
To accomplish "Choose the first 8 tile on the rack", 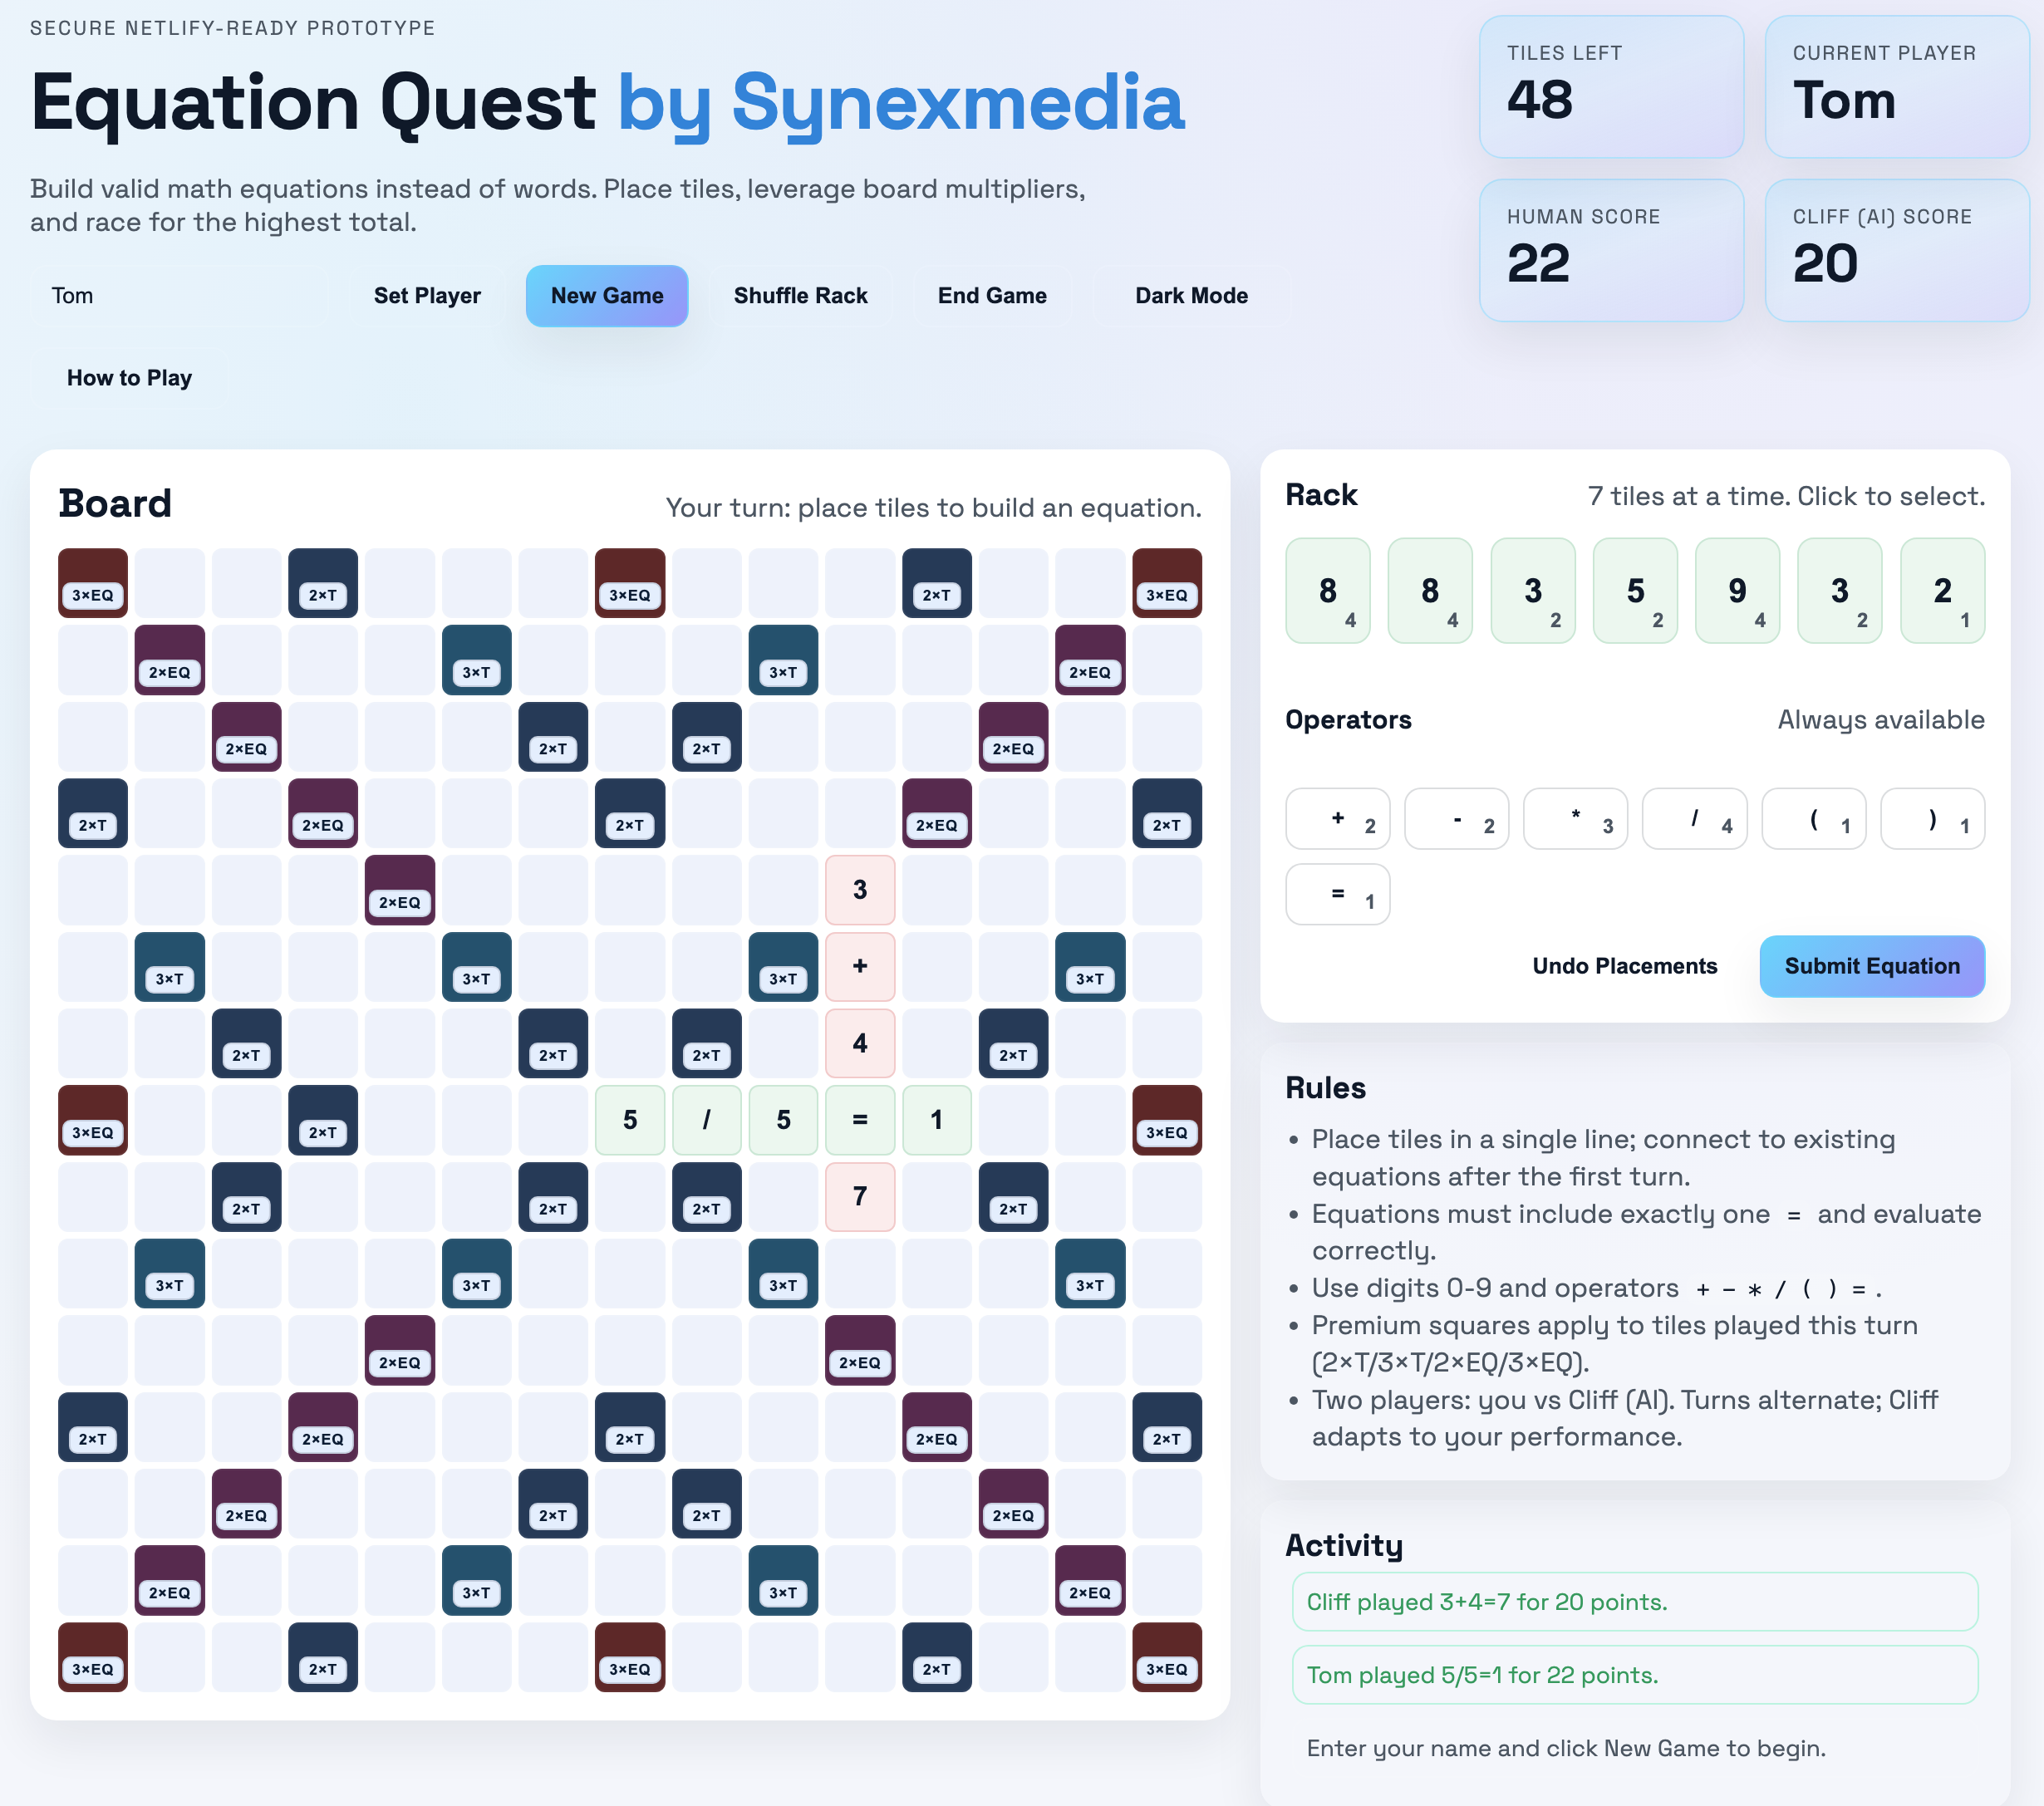I will (x=1327, y=590).
